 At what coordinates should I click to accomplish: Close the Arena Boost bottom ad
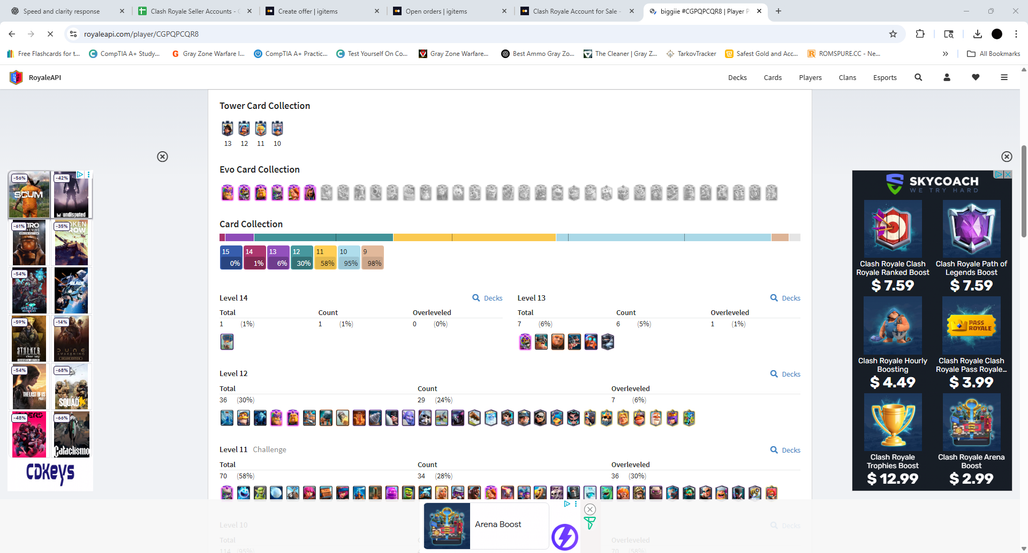coord(589,509)
